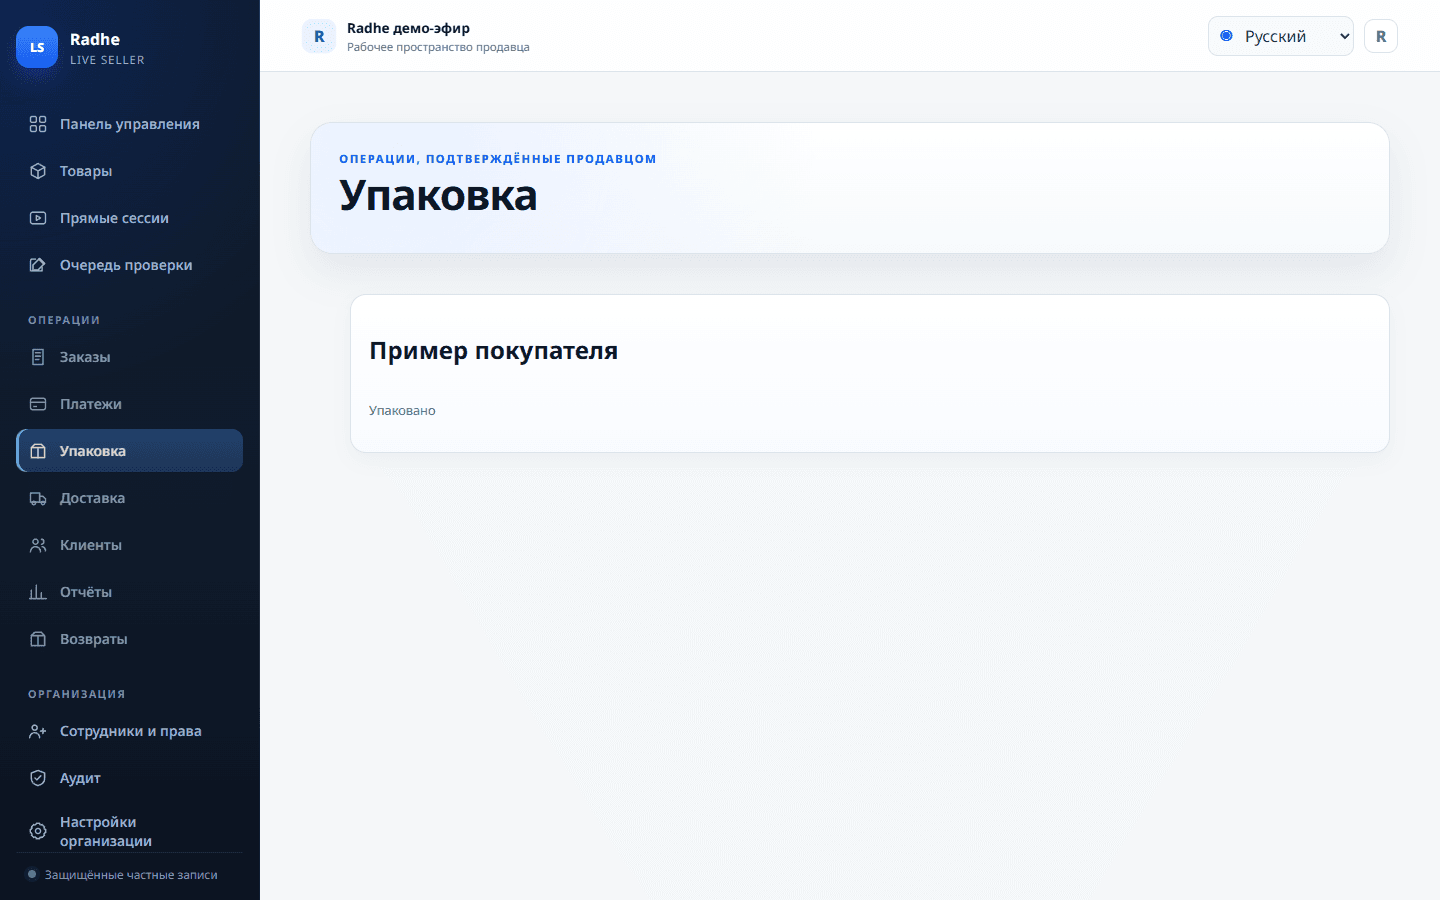
Task: Click the document icon beside Заказы
Action: 38,357
